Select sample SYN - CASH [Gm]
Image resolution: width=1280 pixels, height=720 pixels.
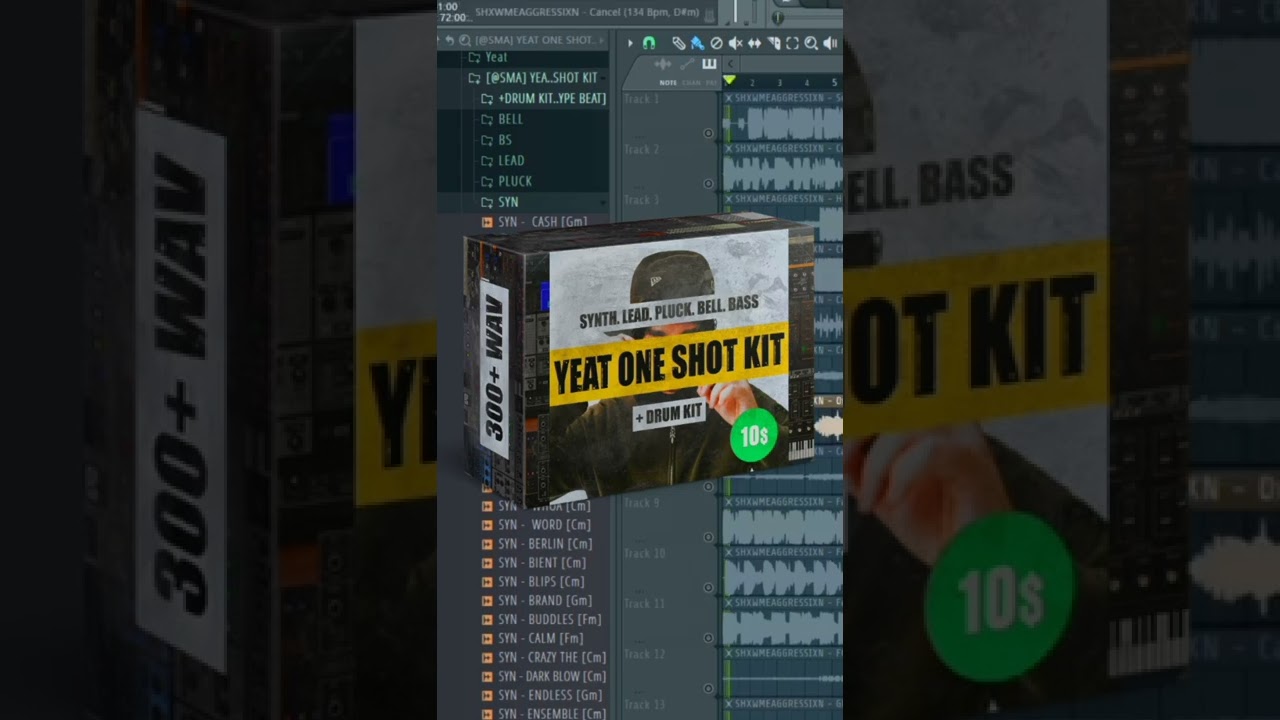click(x=534, y=222)
